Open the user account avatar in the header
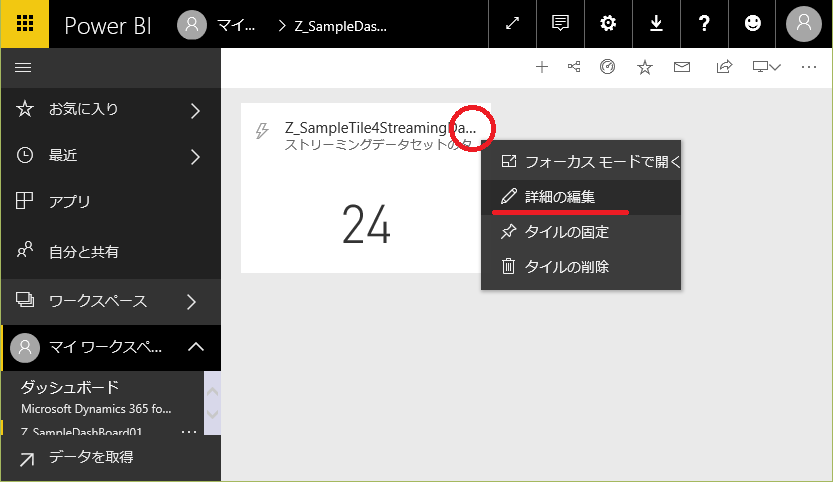This screenshot has height=482, width=833. [x=803, y=24]
